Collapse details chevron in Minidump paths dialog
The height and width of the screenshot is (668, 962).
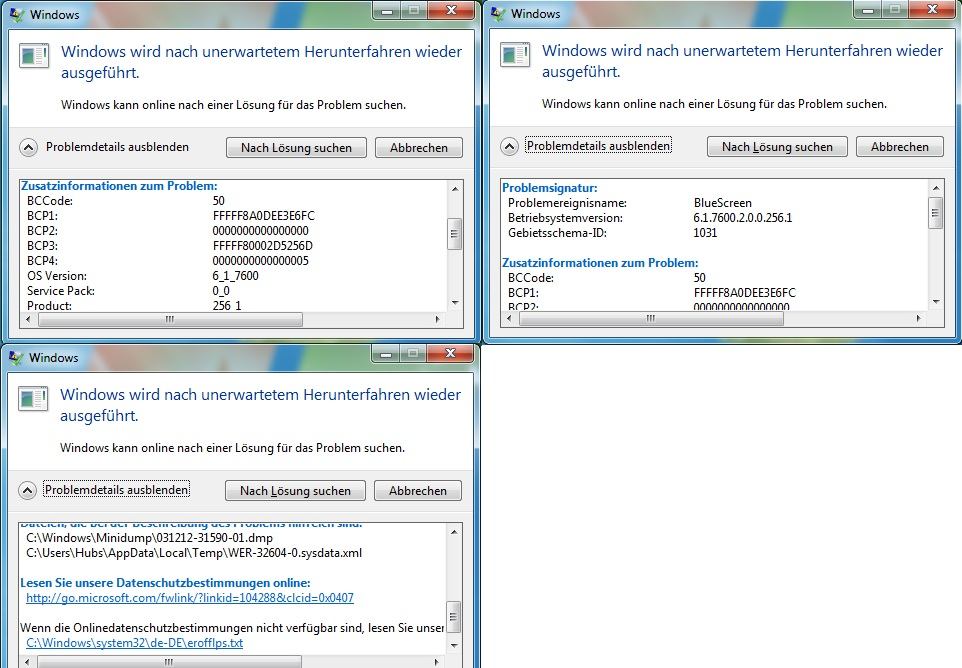pos(27,490)
